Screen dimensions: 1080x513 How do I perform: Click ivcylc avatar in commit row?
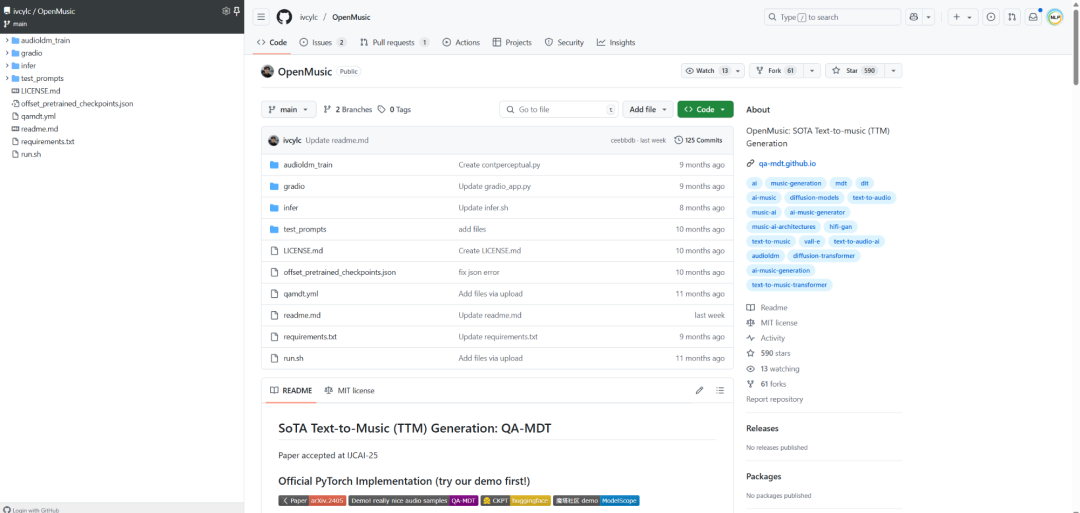tap(273, 140)
